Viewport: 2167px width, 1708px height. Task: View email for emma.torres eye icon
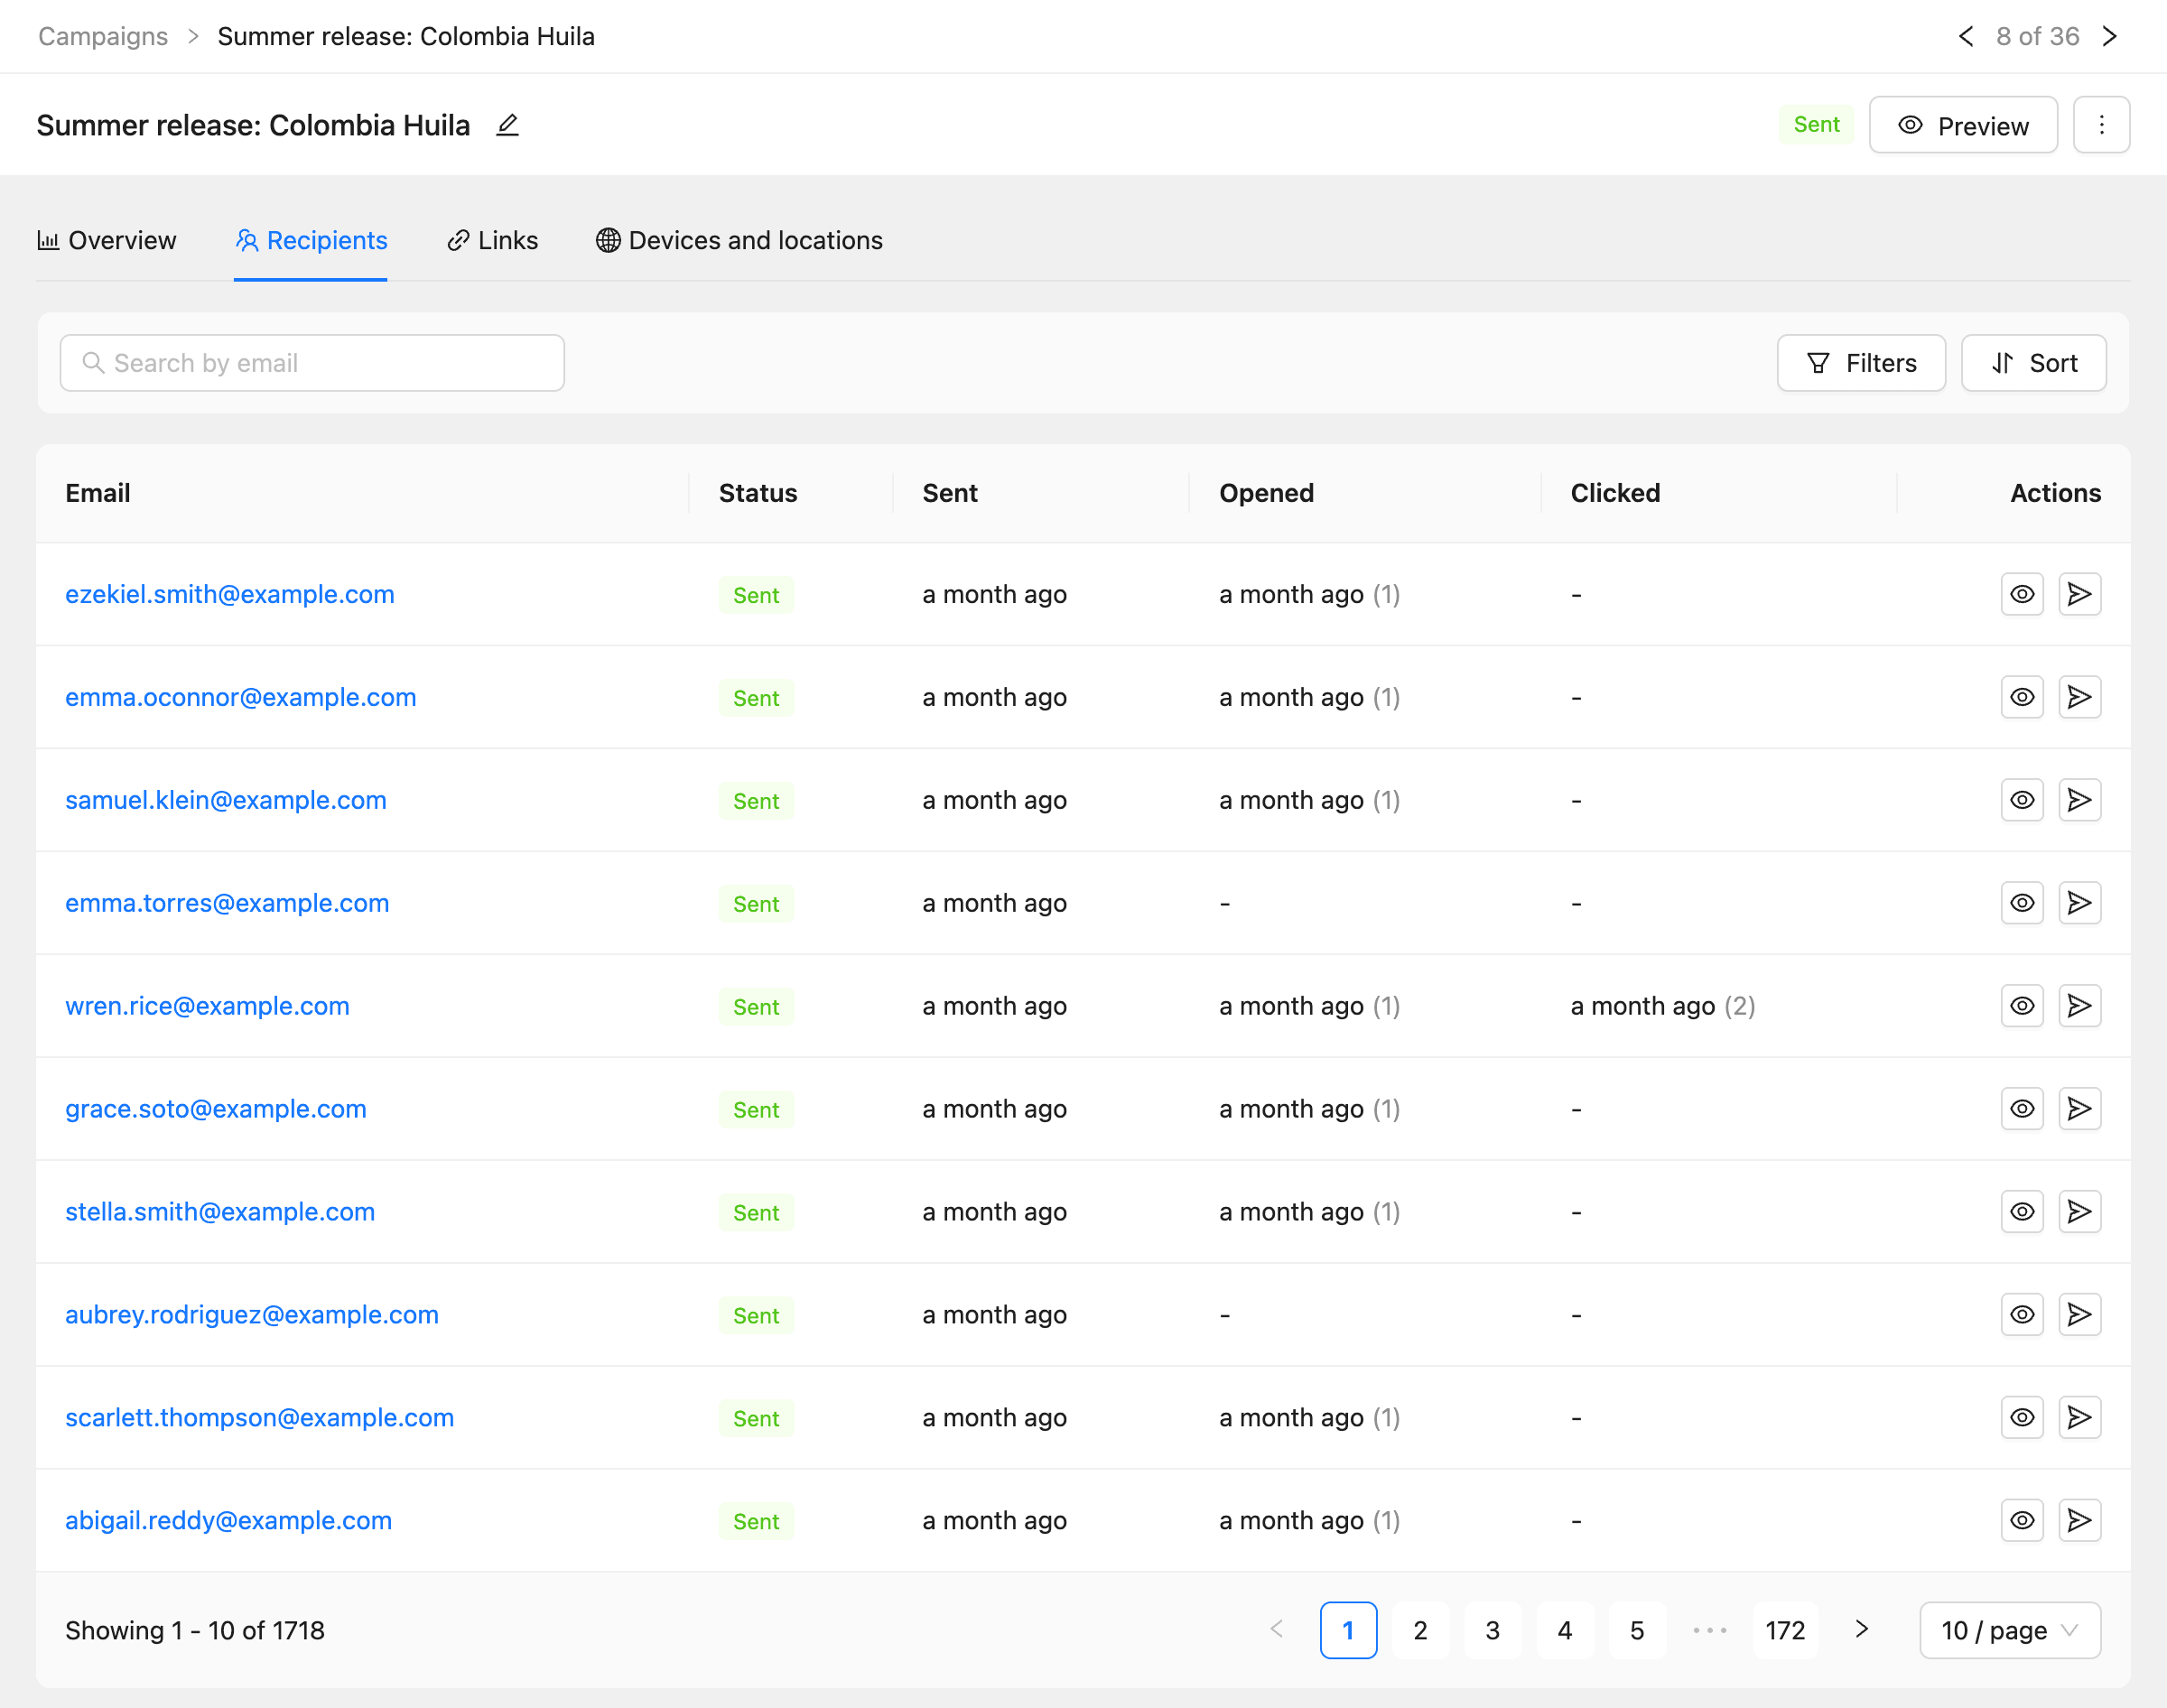tap(2022, 903)
